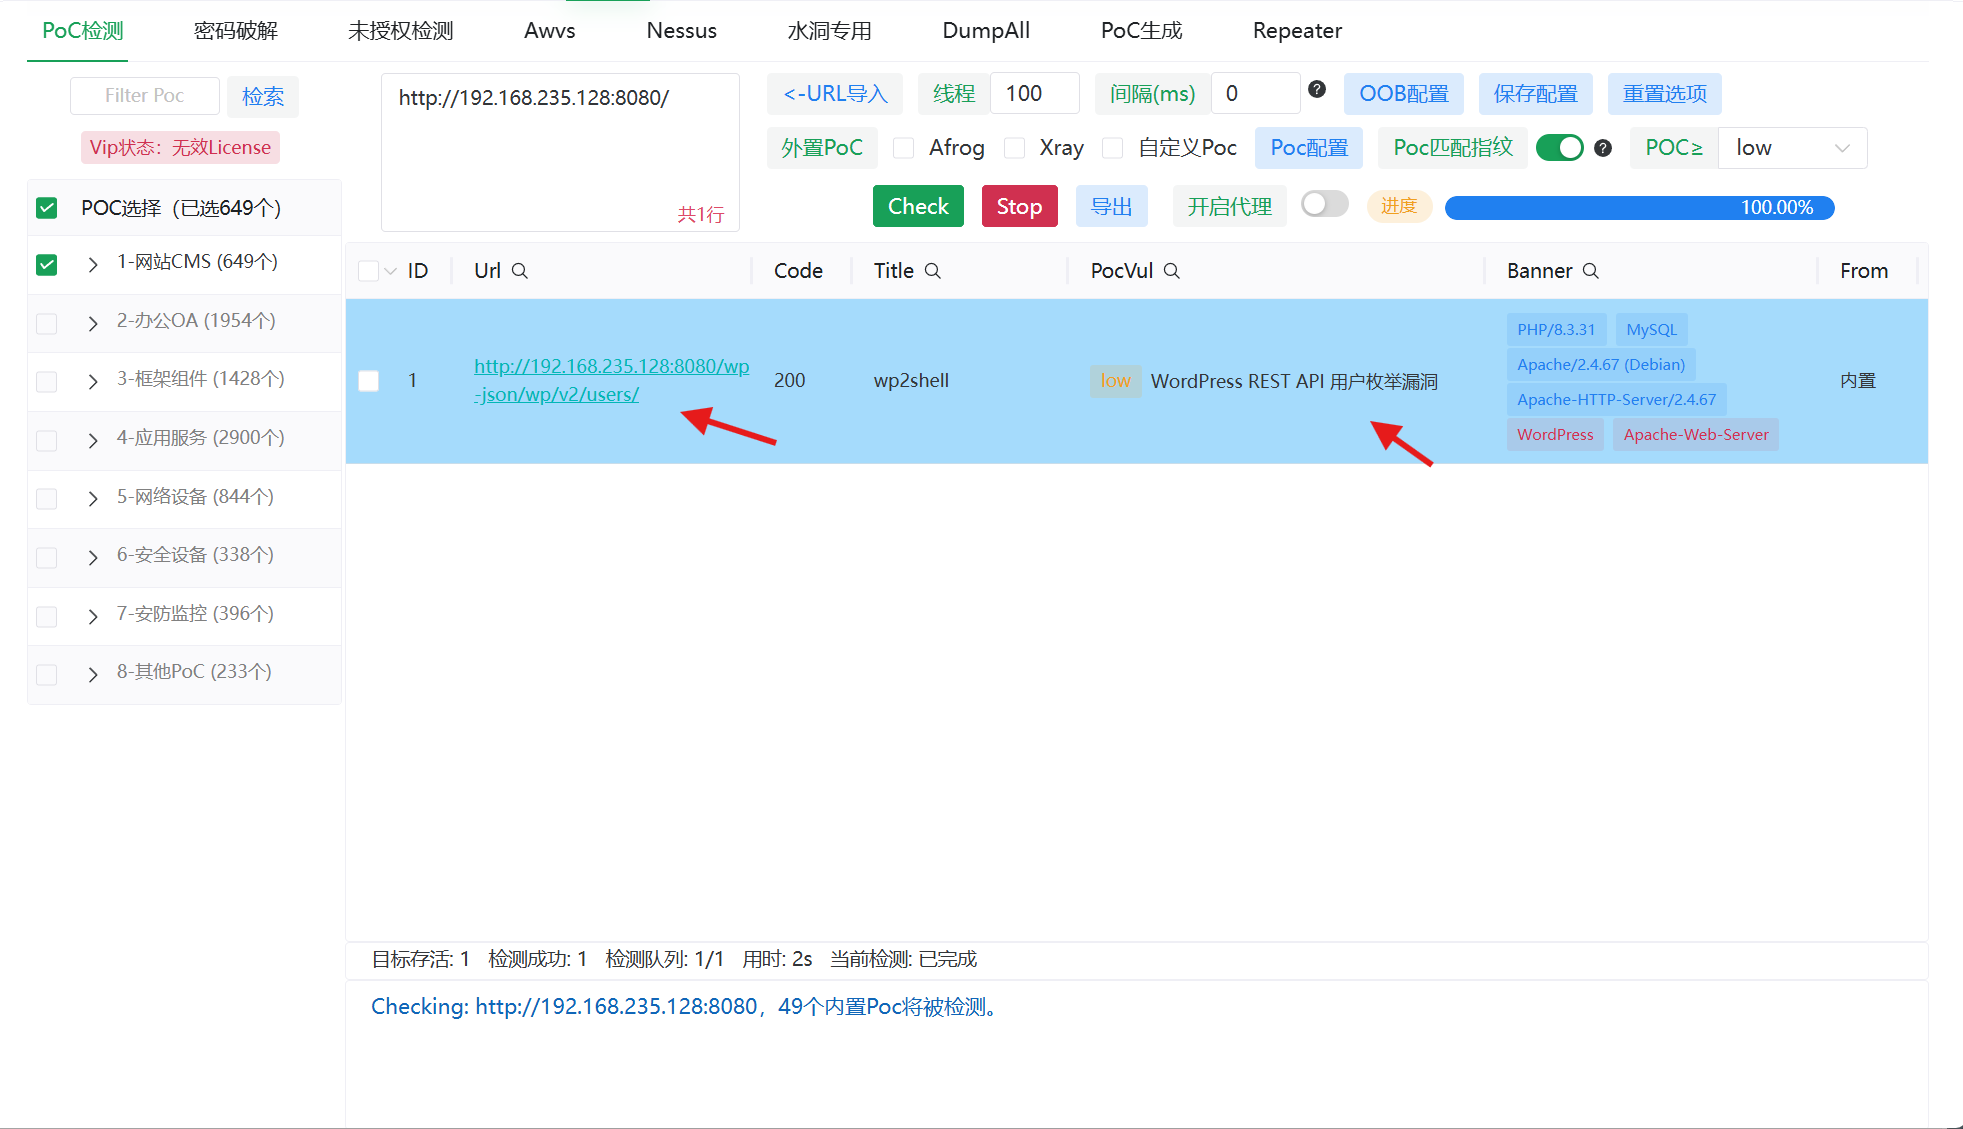Click the search icon beside Title column

933,271
